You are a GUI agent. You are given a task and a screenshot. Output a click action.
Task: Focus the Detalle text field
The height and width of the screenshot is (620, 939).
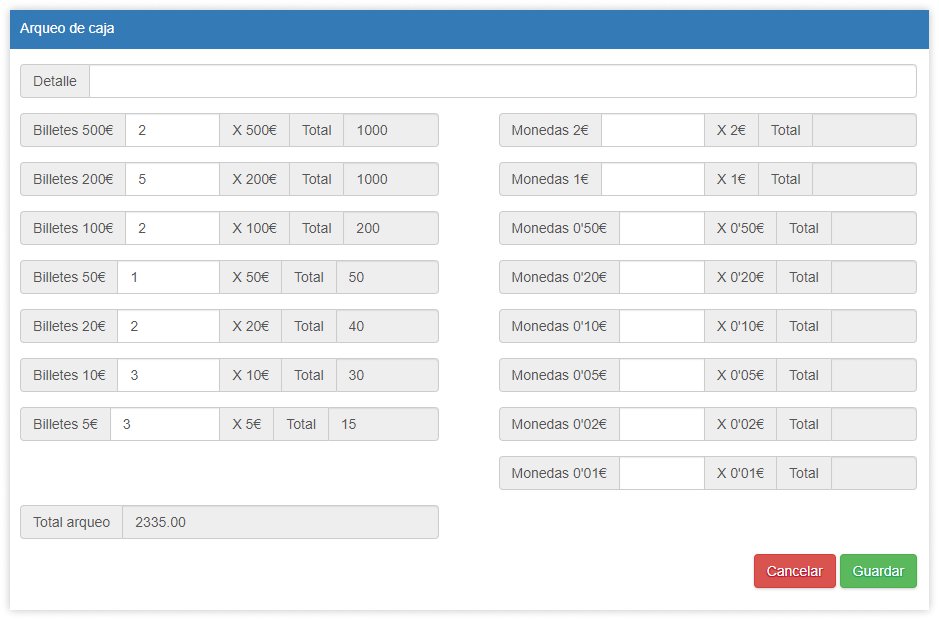pyautogui.click(x=502, y=81)
